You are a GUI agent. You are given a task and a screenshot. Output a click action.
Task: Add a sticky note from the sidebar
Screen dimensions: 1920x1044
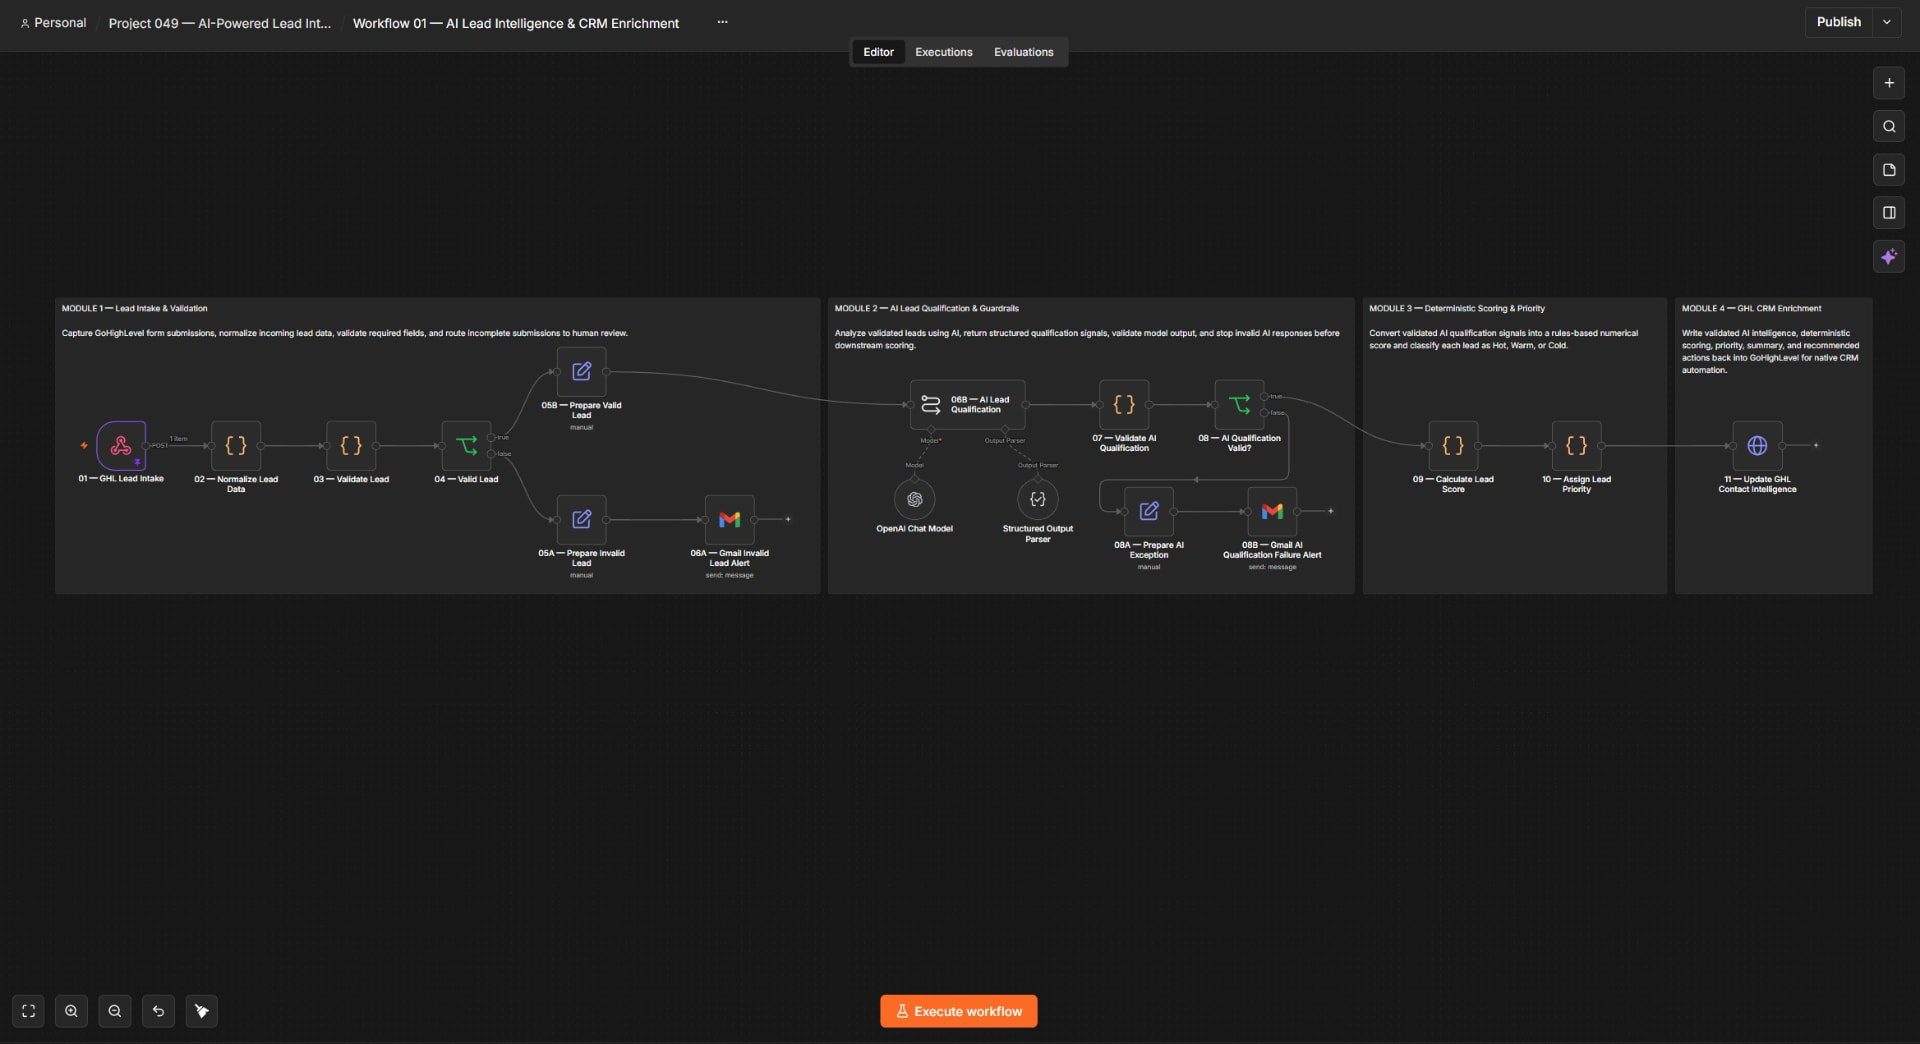pos(1889,170)
